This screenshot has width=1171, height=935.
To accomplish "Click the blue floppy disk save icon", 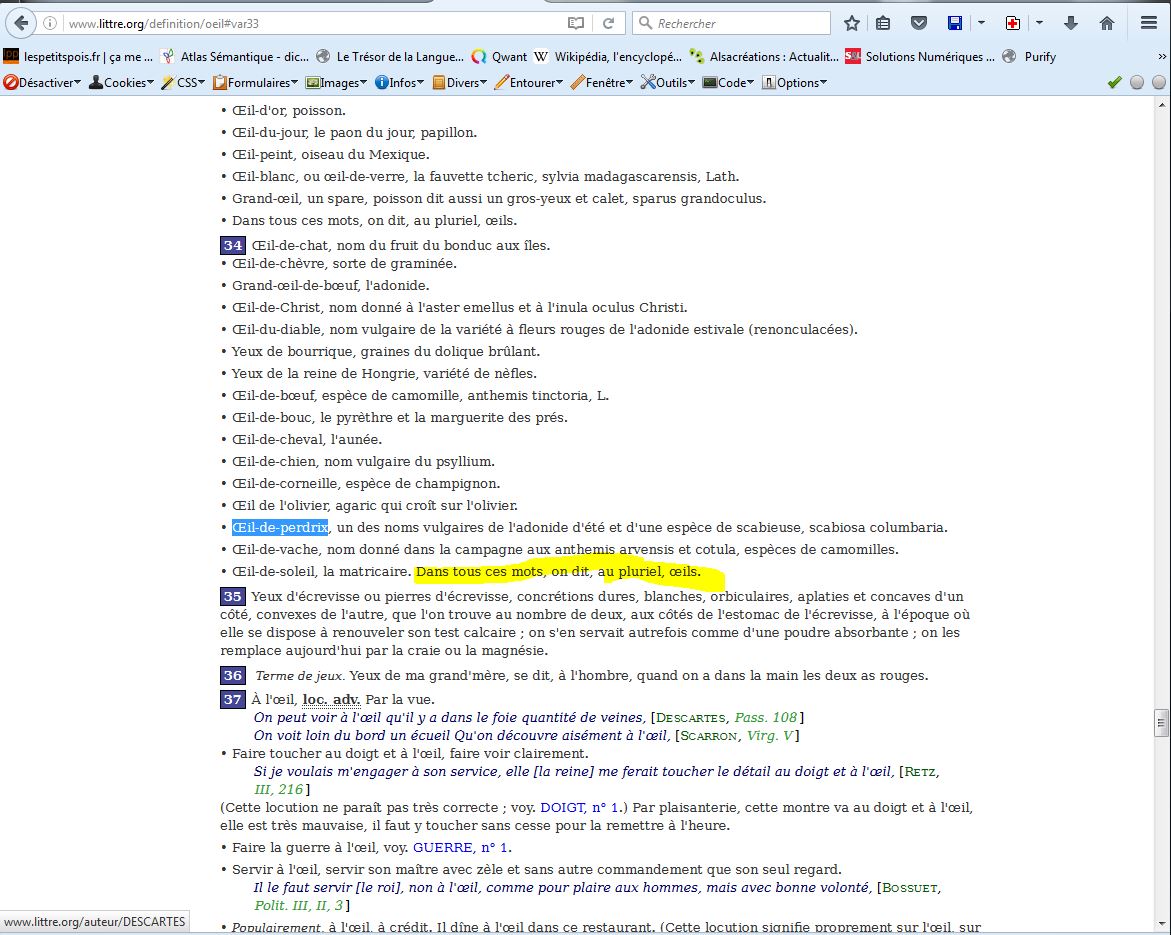I will click(955, 23).
